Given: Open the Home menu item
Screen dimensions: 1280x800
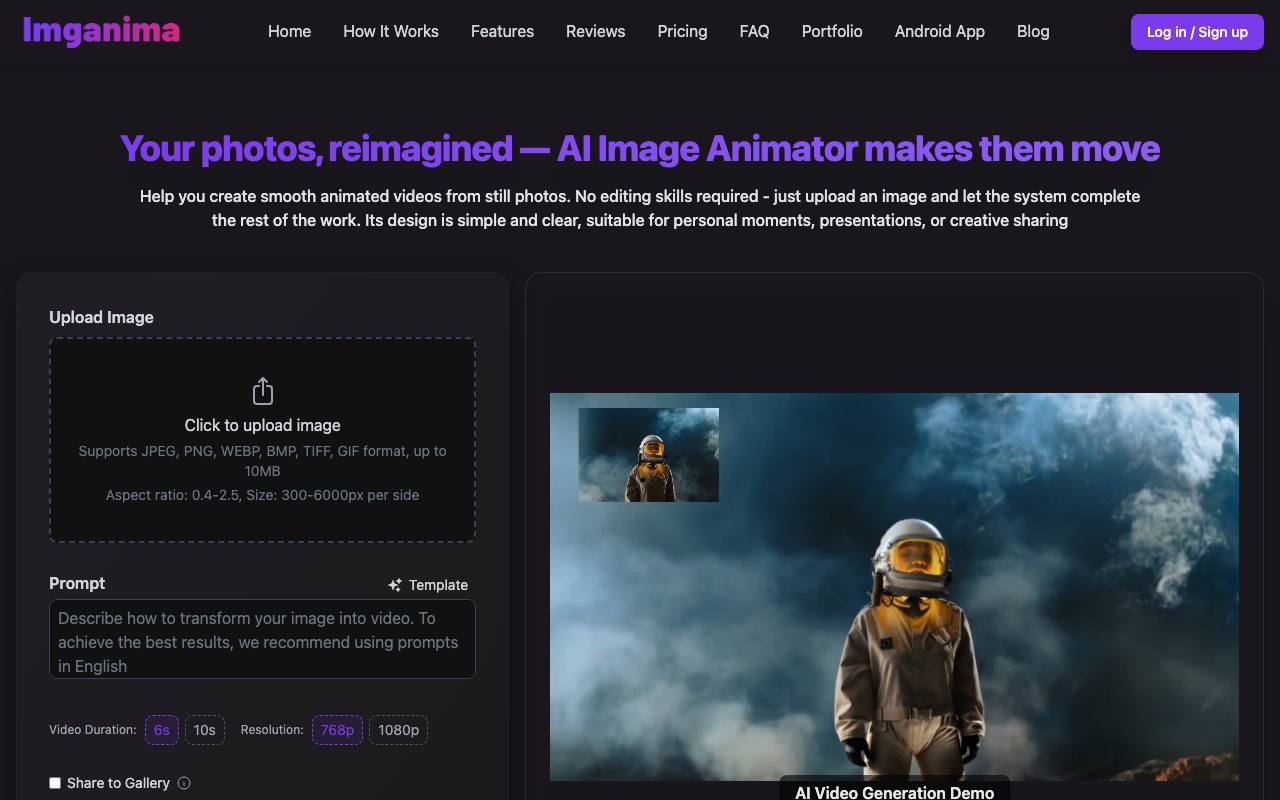Looking at the screenshot, I should (x=289, y=31).
